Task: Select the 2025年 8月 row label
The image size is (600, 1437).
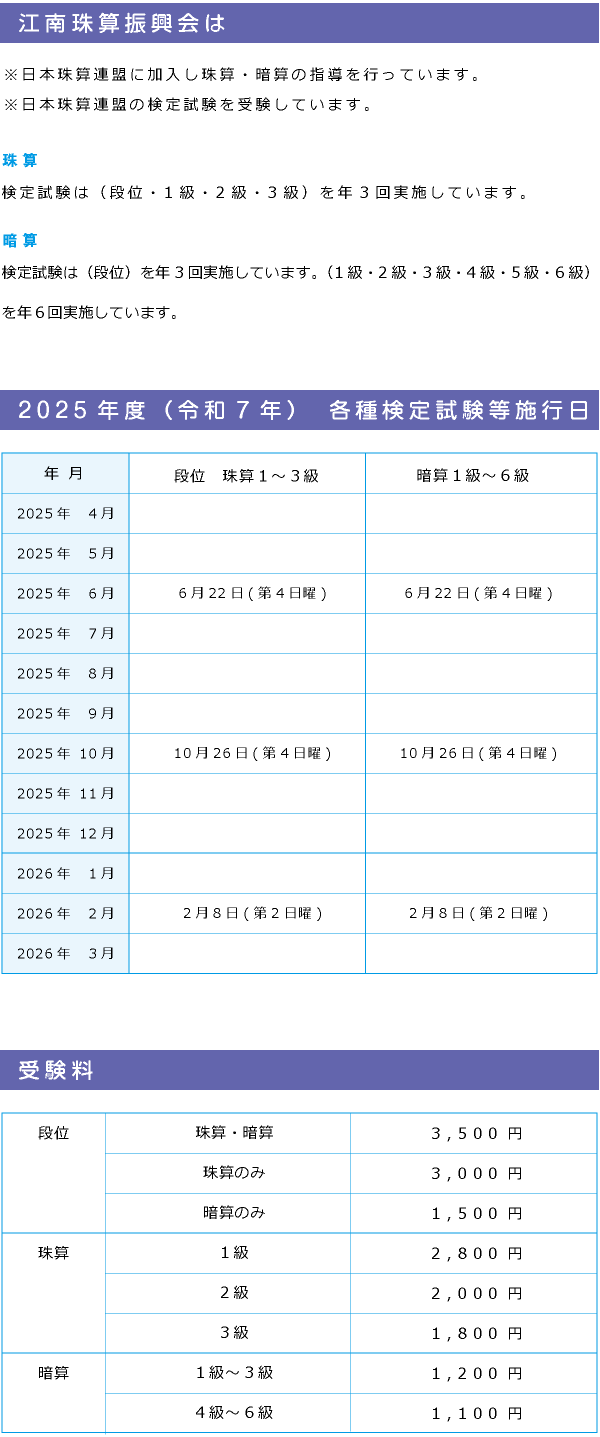Action: coord(65,673)
